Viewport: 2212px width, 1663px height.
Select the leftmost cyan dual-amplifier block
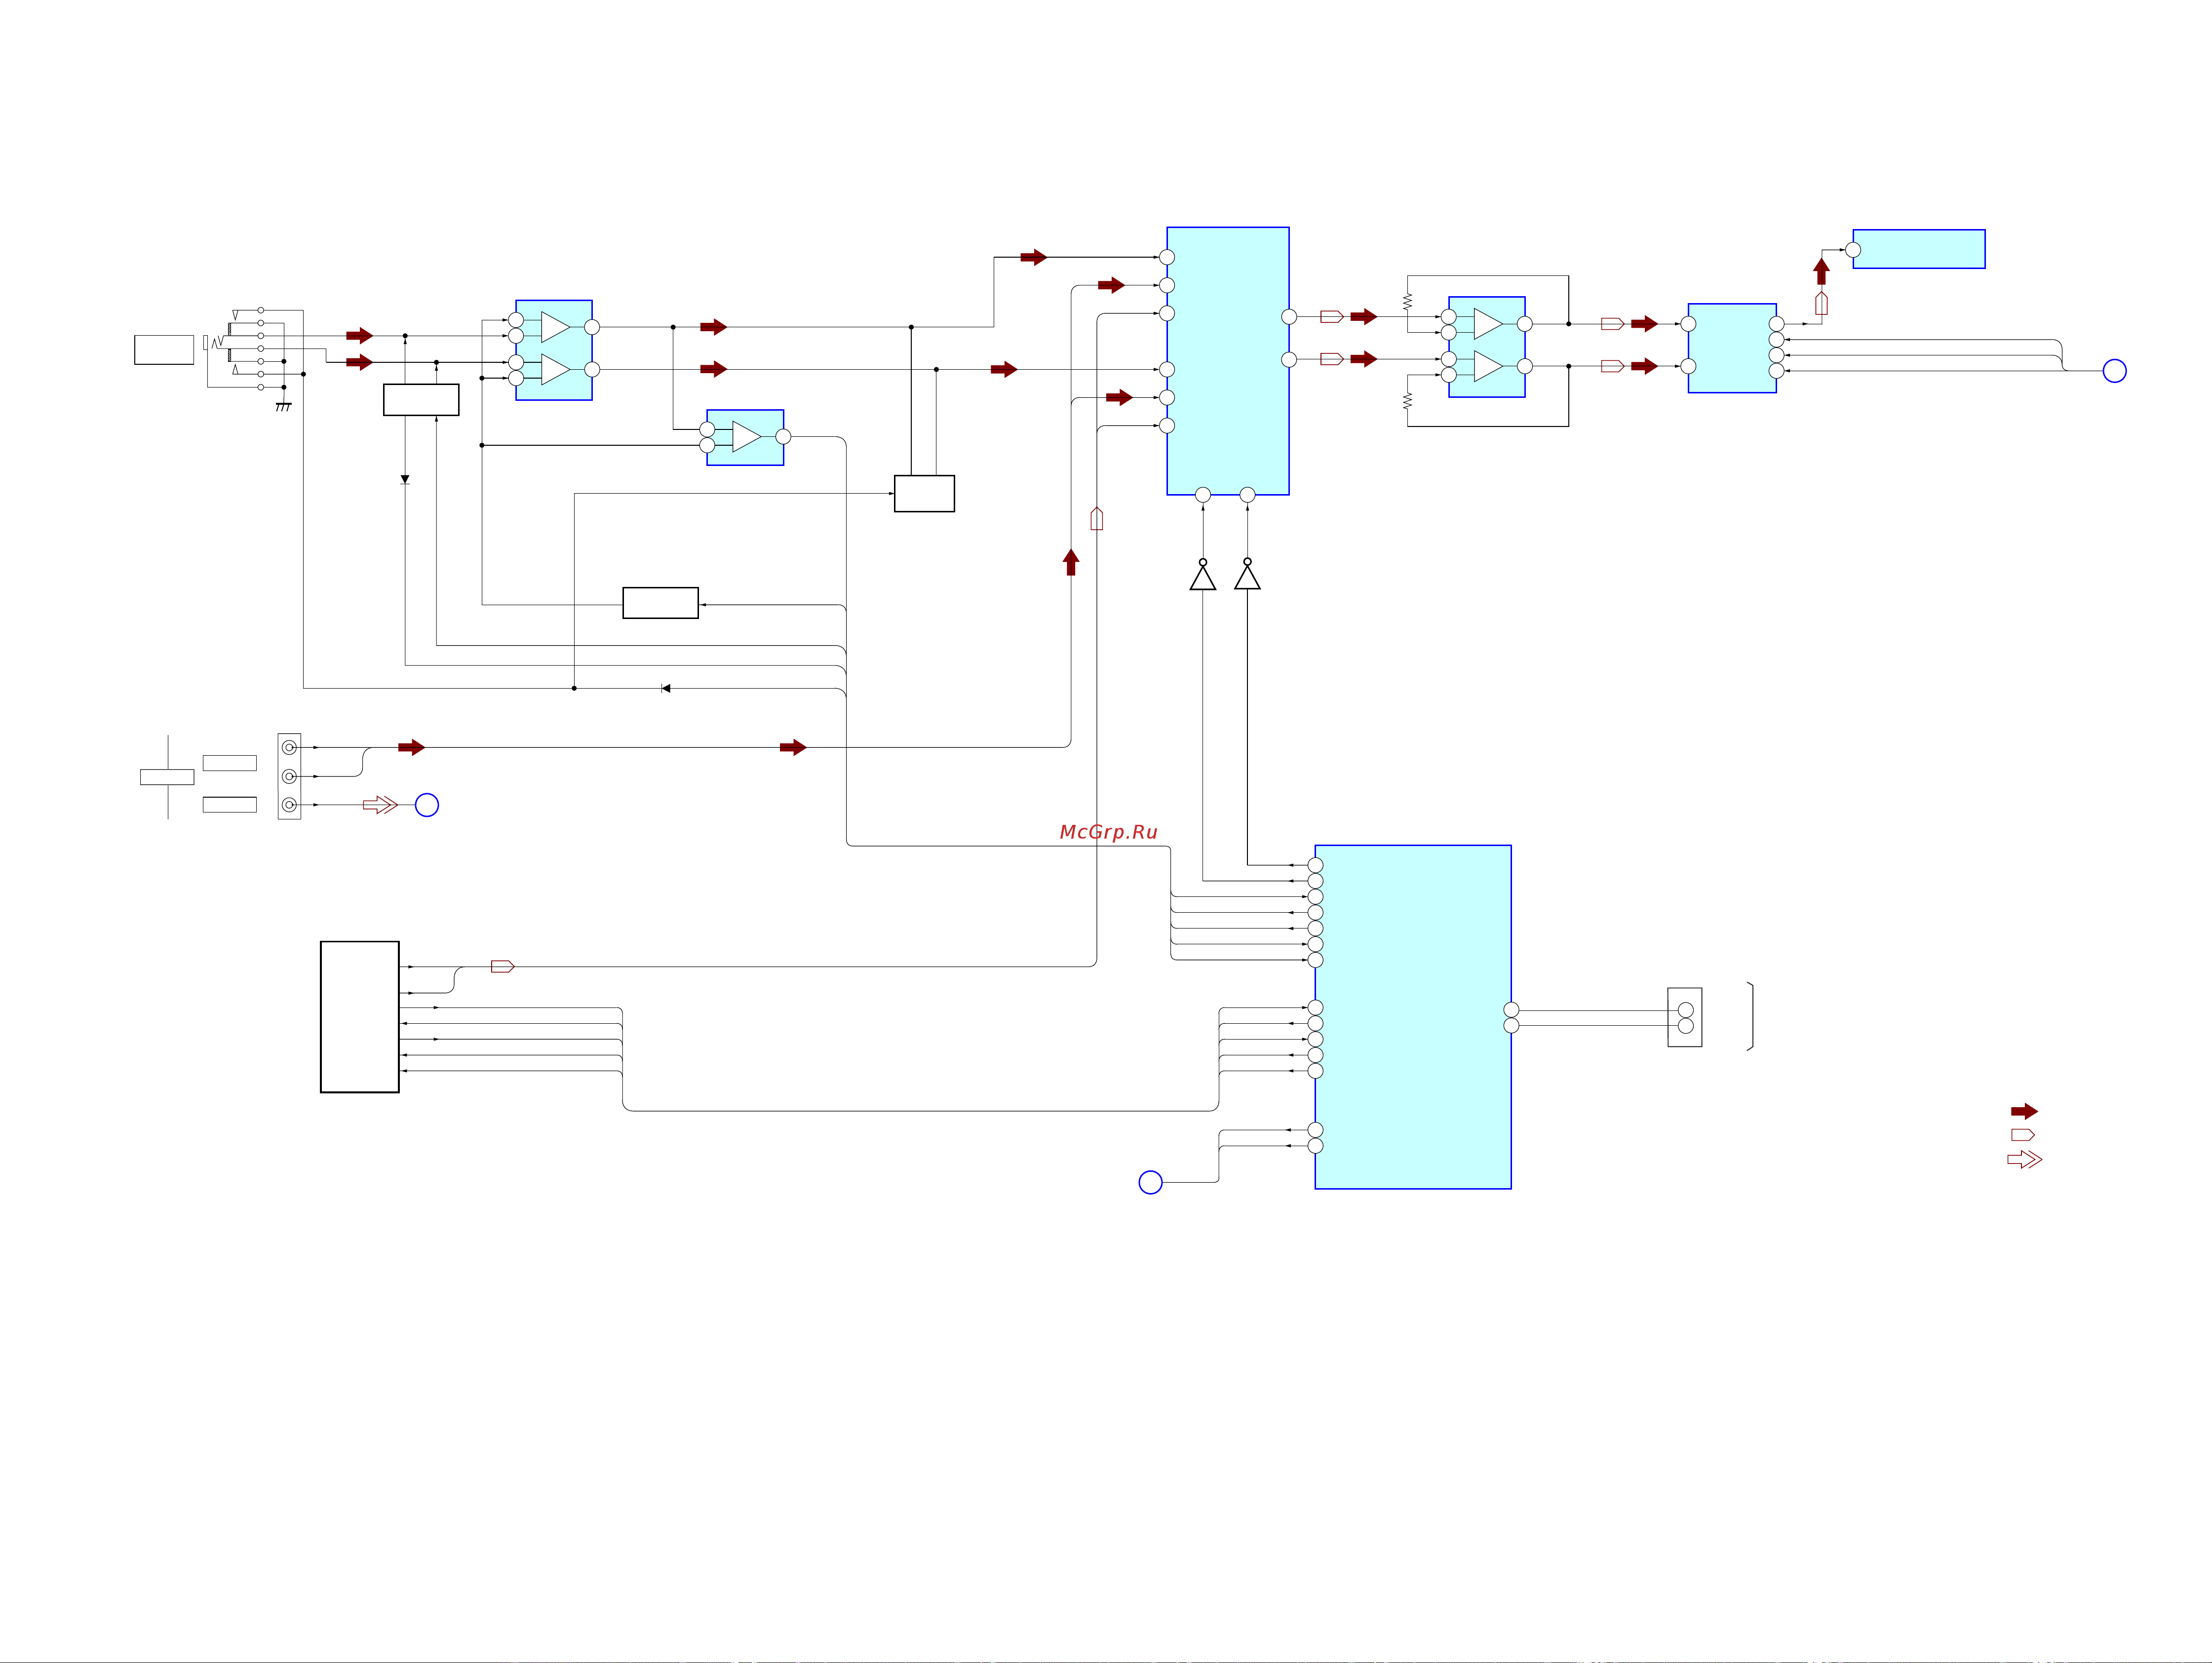554,350
